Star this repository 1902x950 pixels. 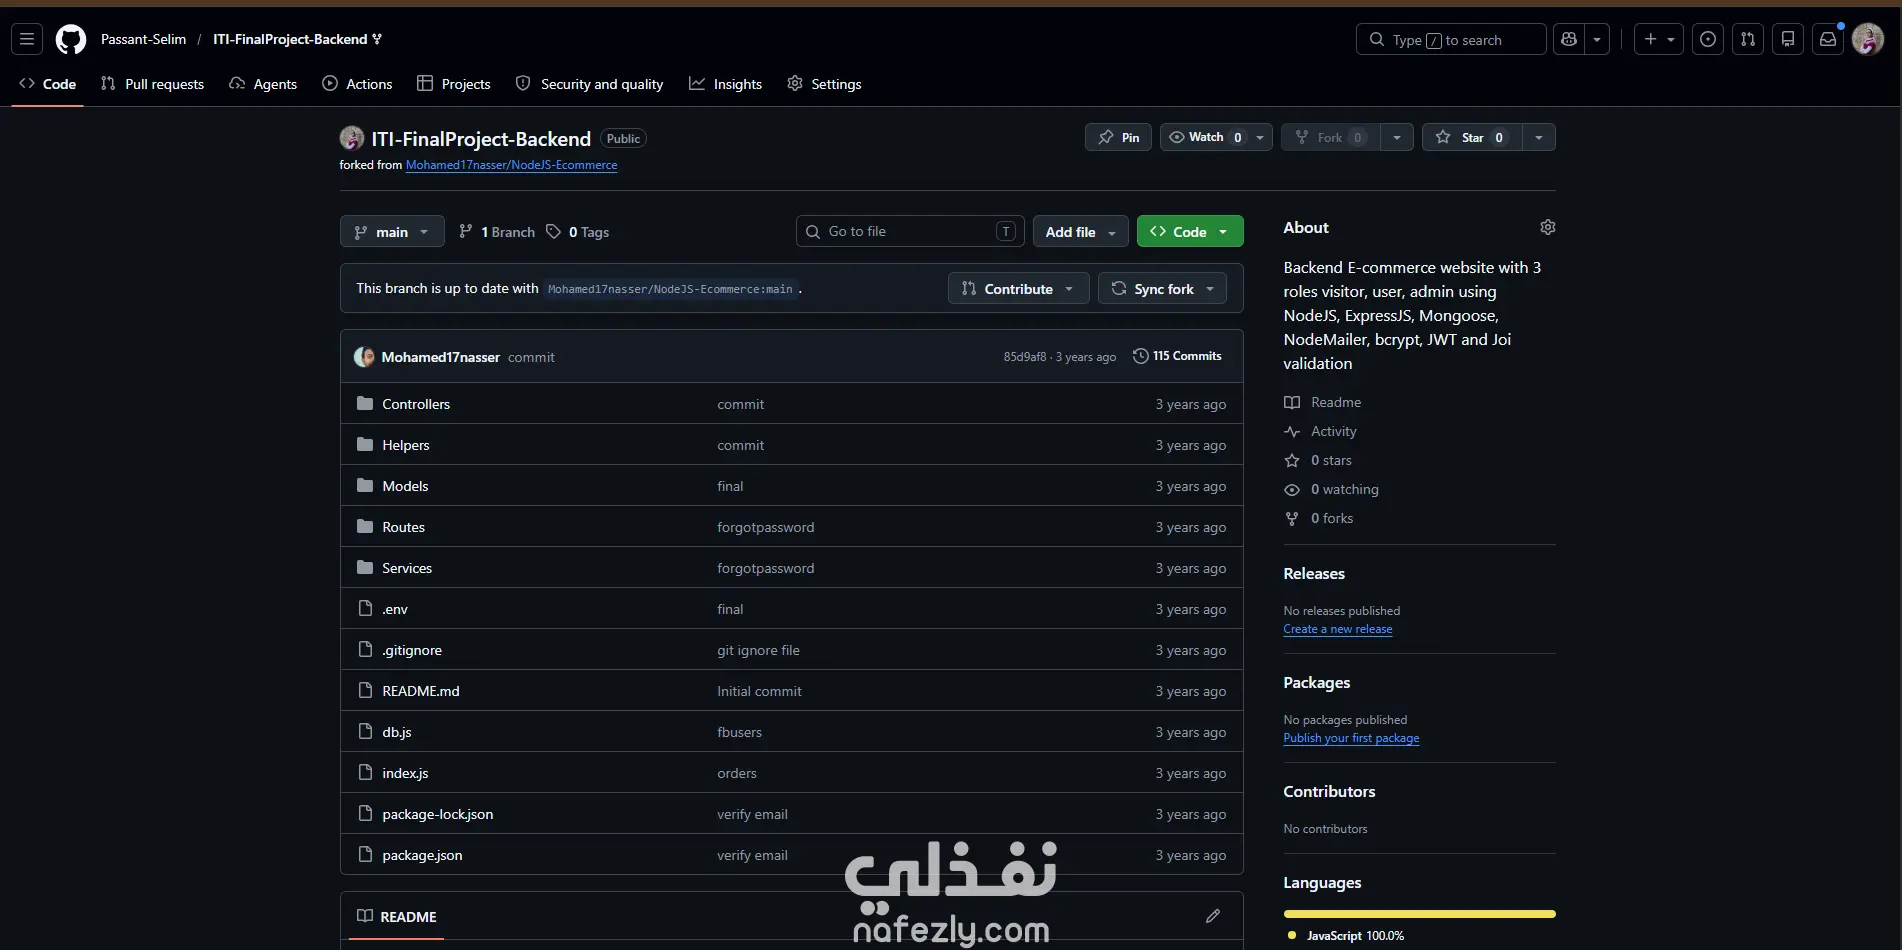point(1472,137)
